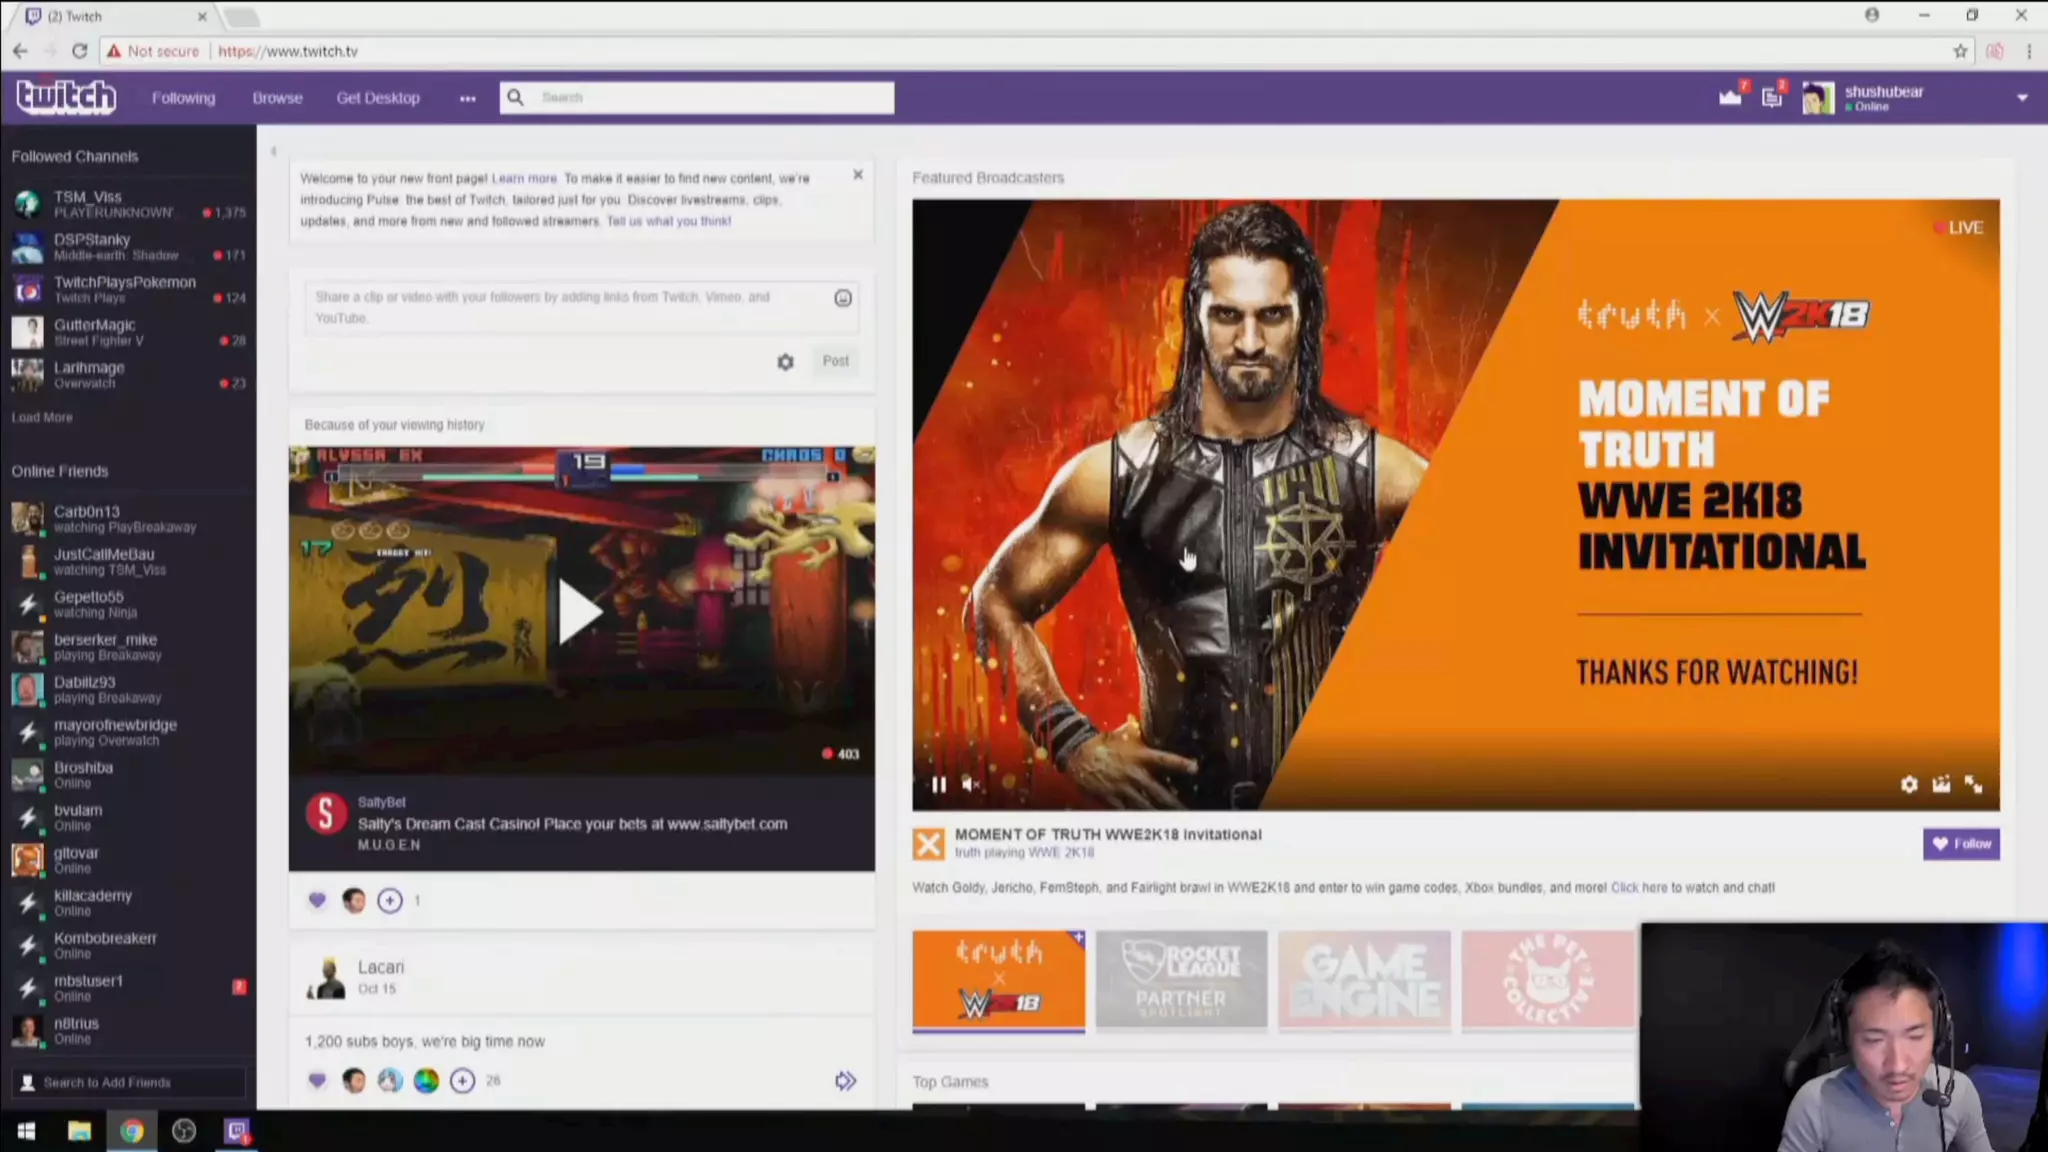2048x1152 pixels.
Task: Click the Twitch logo home icon
Action: [66, 97]
